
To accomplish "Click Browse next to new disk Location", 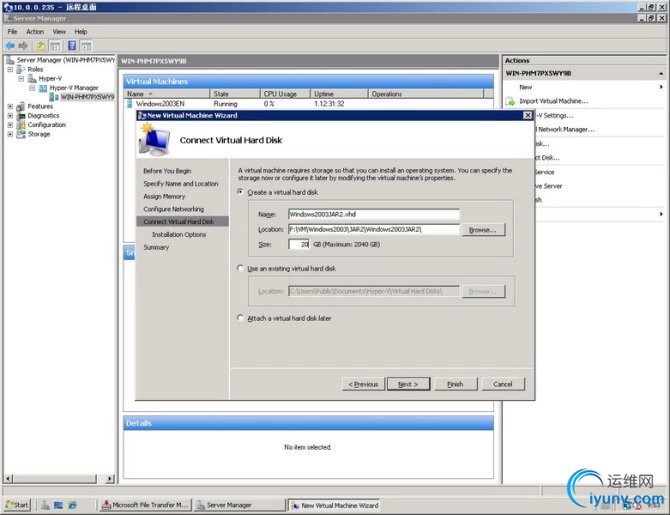I will click(x=483, y=230).
